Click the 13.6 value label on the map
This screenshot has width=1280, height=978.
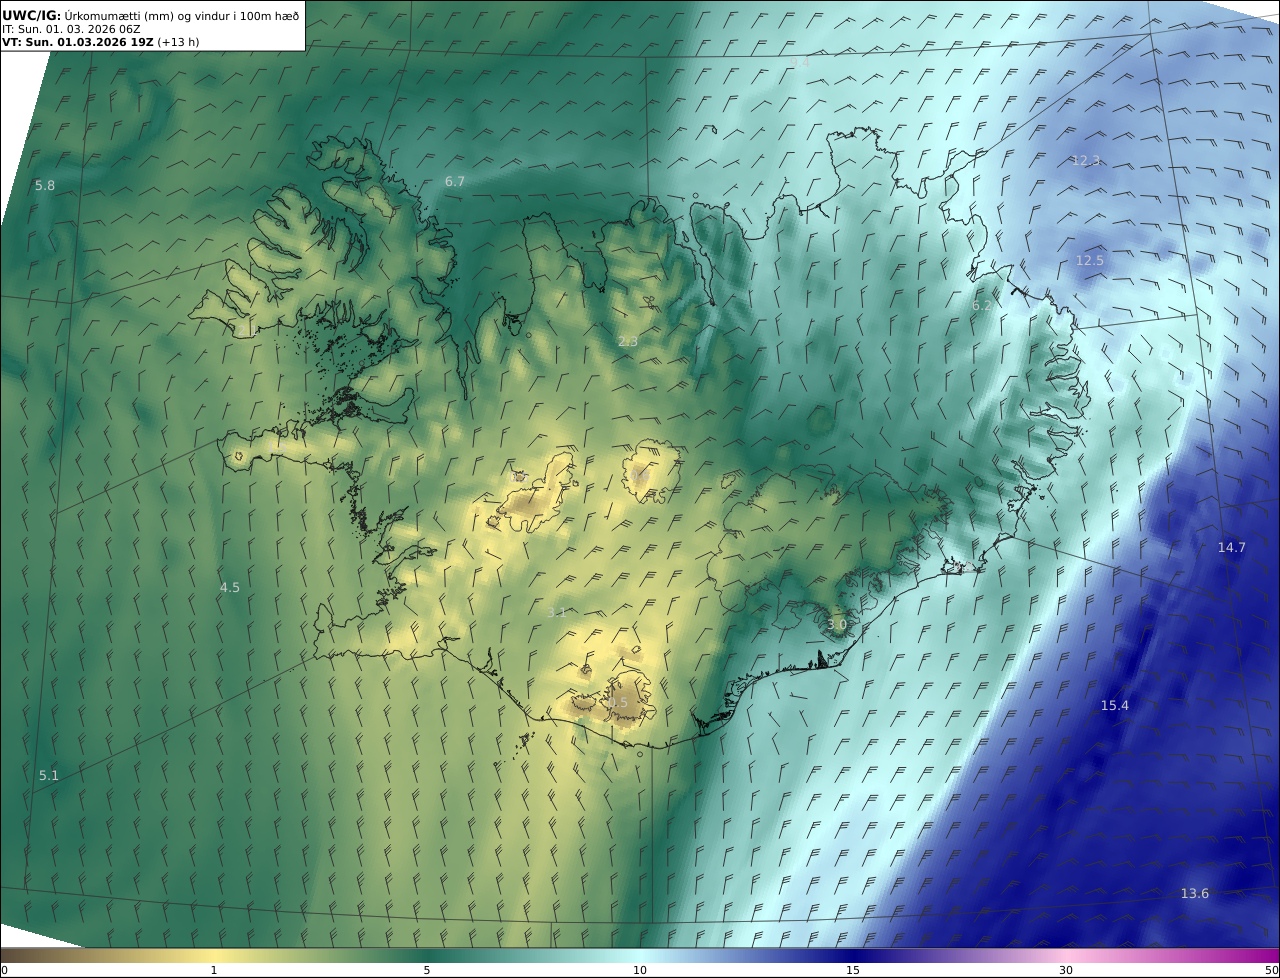click(x=1195, y=893)
